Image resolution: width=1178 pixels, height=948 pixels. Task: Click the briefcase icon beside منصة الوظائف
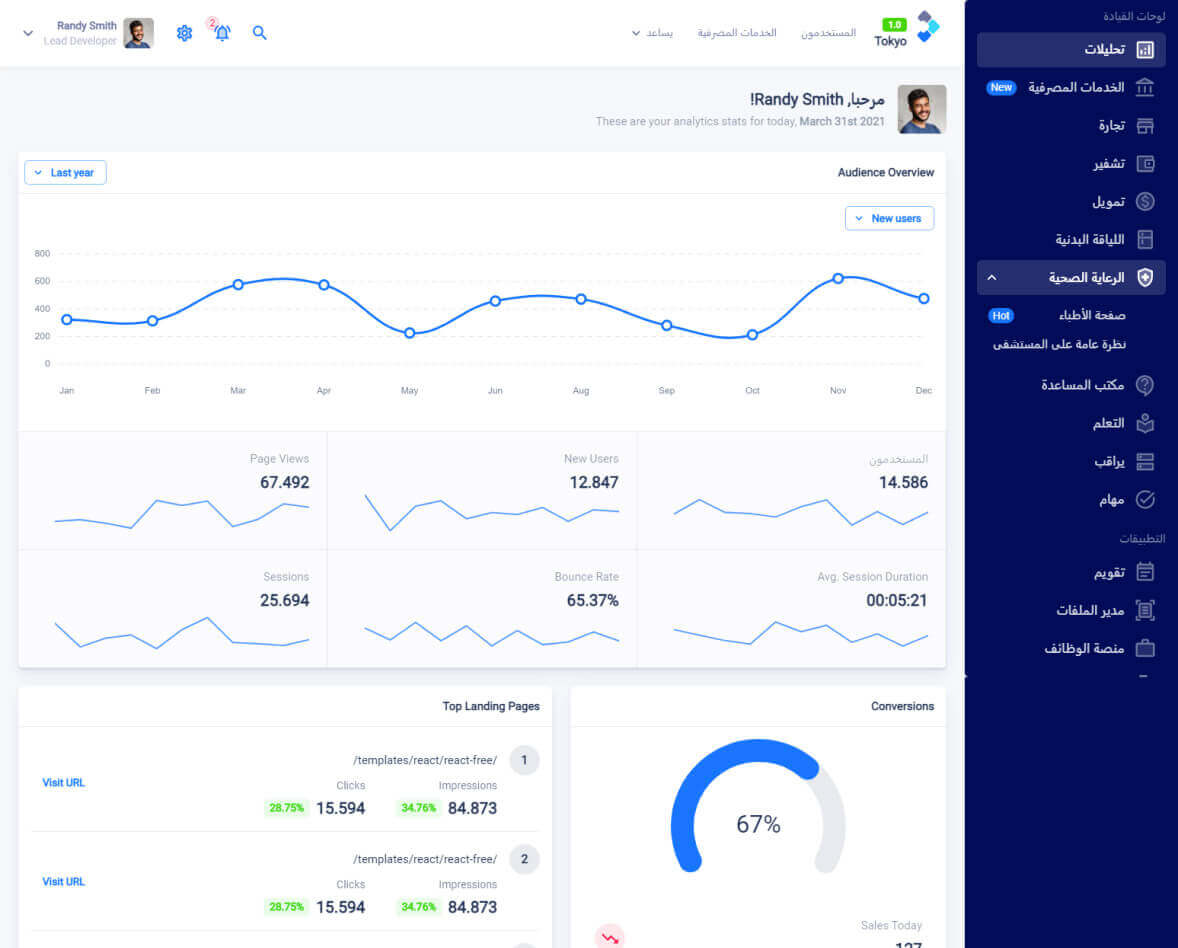tap(1145, 649)
